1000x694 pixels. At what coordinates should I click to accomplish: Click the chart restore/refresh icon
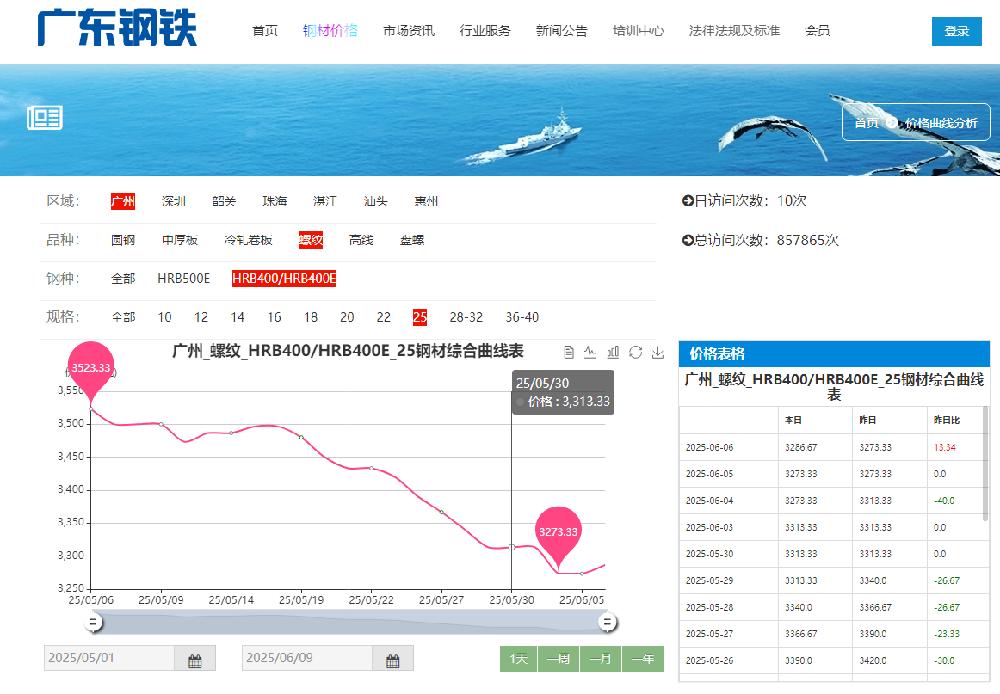click(x=635, y=352)
